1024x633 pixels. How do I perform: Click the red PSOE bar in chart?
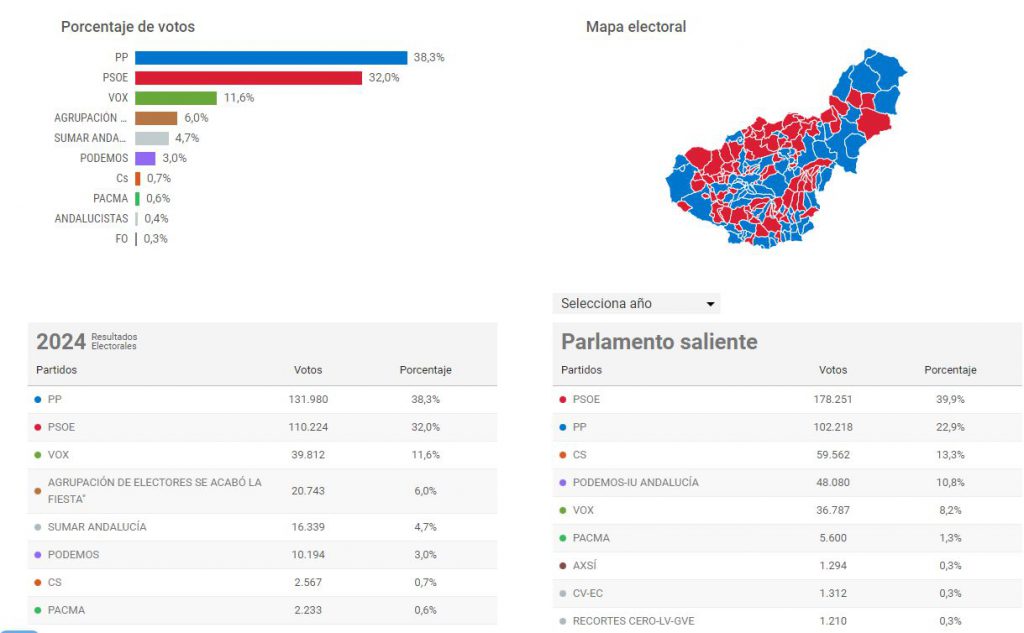[x=248, y=78]
